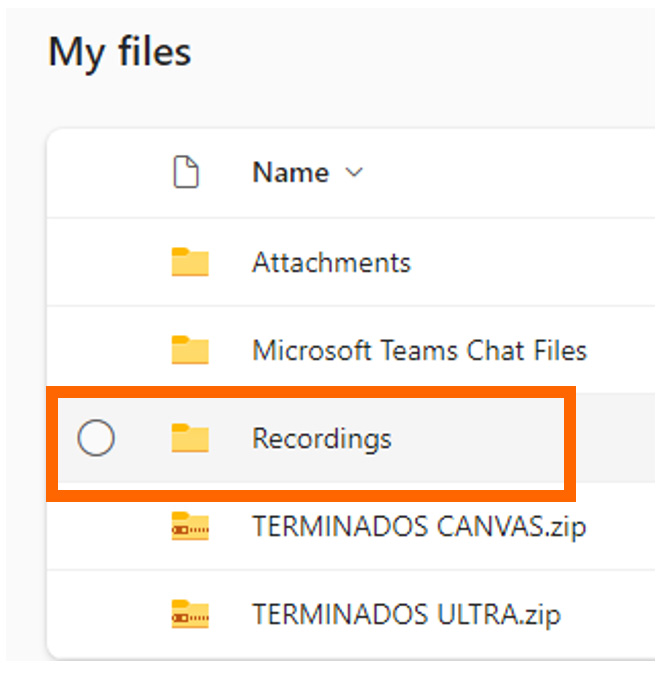
Task: Select Recordings row via blank space right of name
Action: (x=480, y=438)
